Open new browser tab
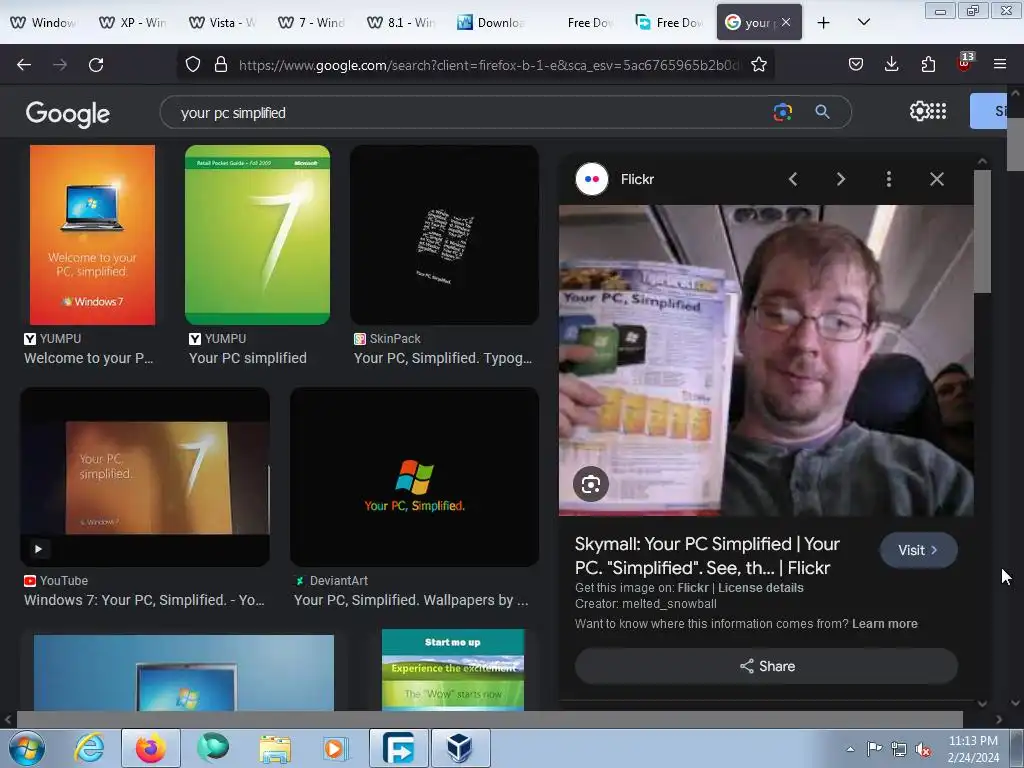Viewport: 1024px width, 768px height. point(824,23)
